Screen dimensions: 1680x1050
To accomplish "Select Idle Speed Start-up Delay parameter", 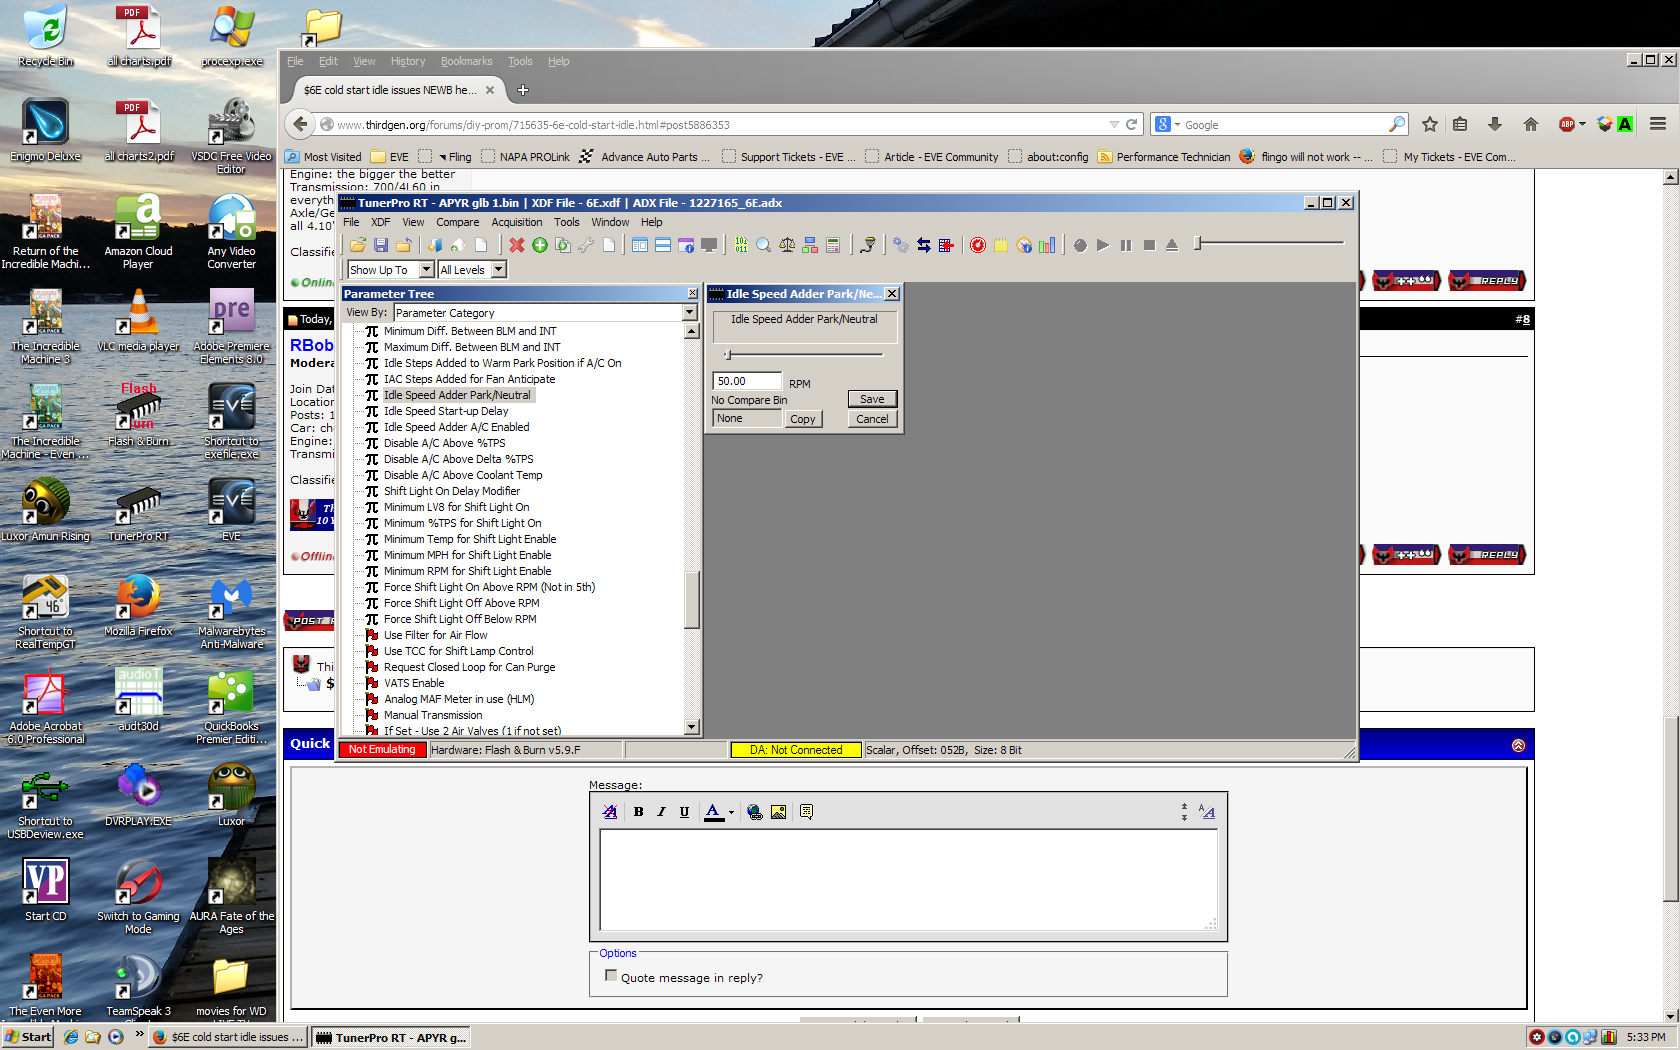I will point(446,411).
